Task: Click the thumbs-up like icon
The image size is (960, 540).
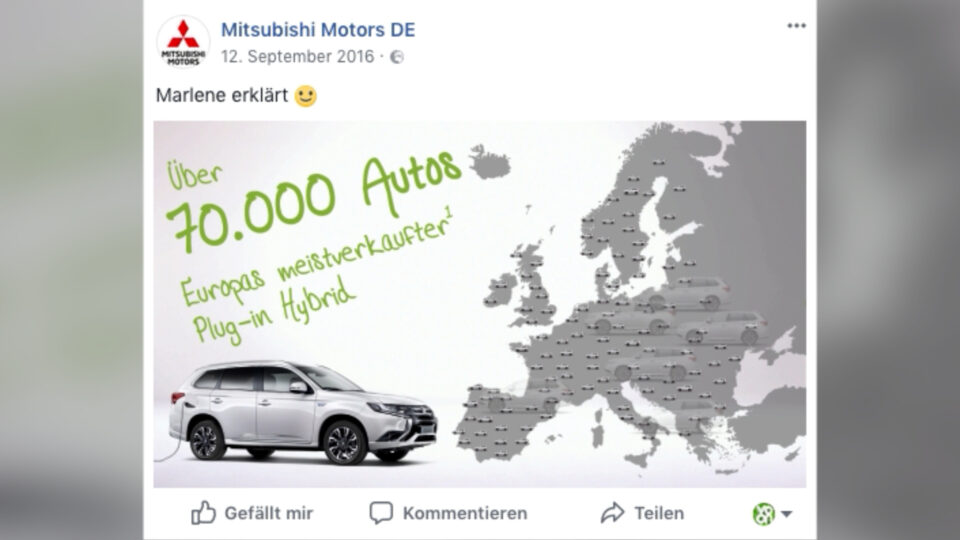Action: (203, 513)
